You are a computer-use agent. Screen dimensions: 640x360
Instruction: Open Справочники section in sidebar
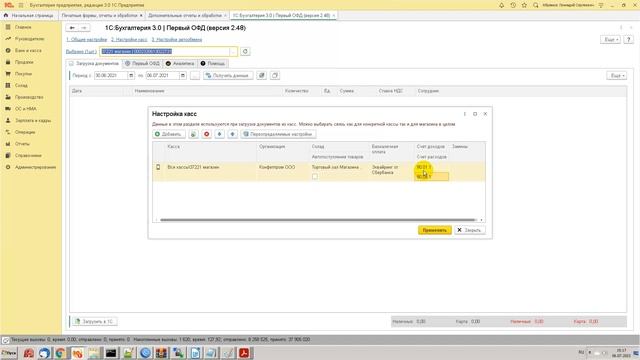[x=28, y=156]
